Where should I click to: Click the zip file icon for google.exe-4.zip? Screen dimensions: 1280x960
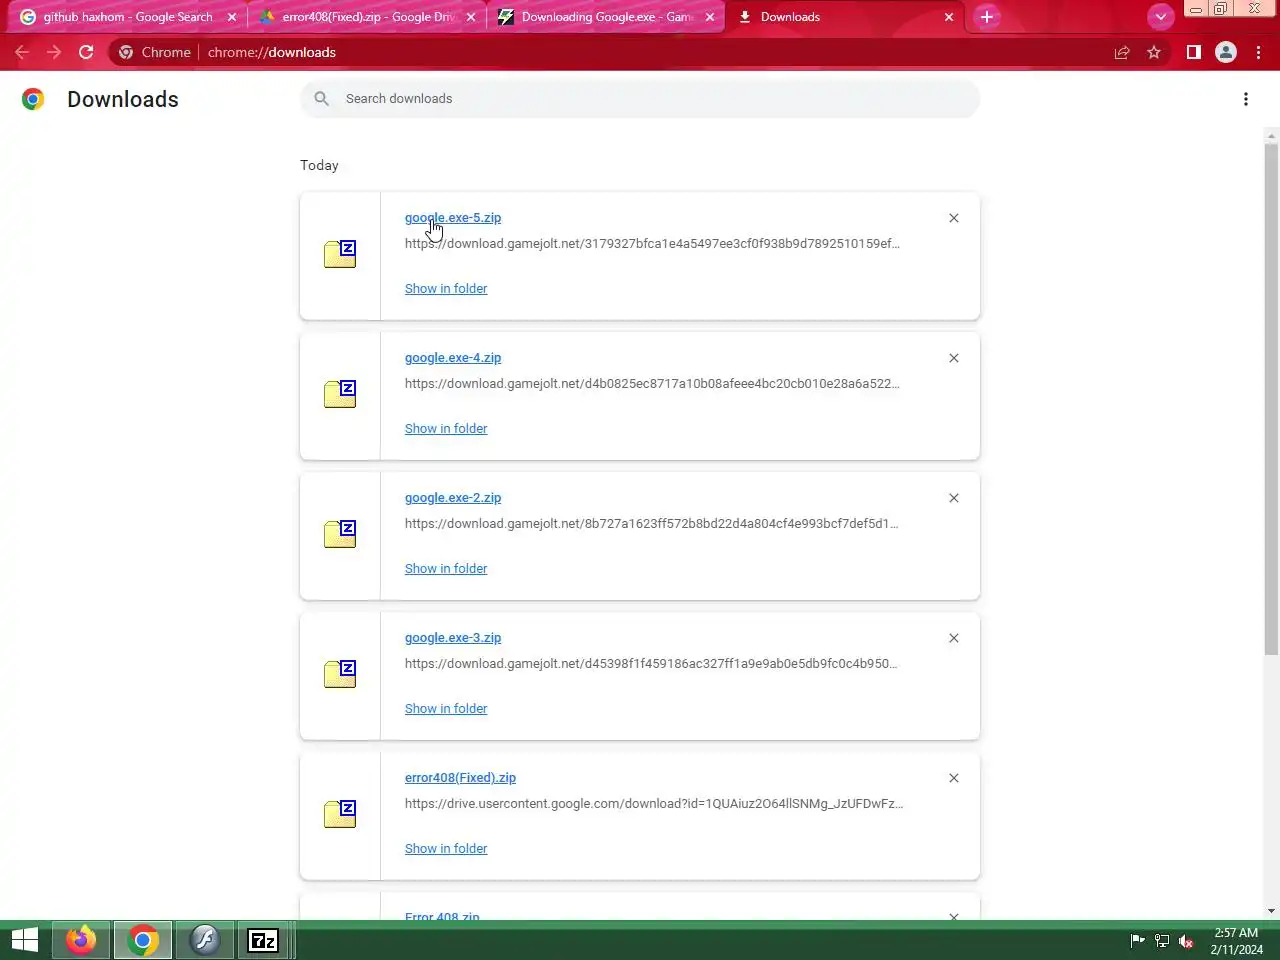point(340,394)
